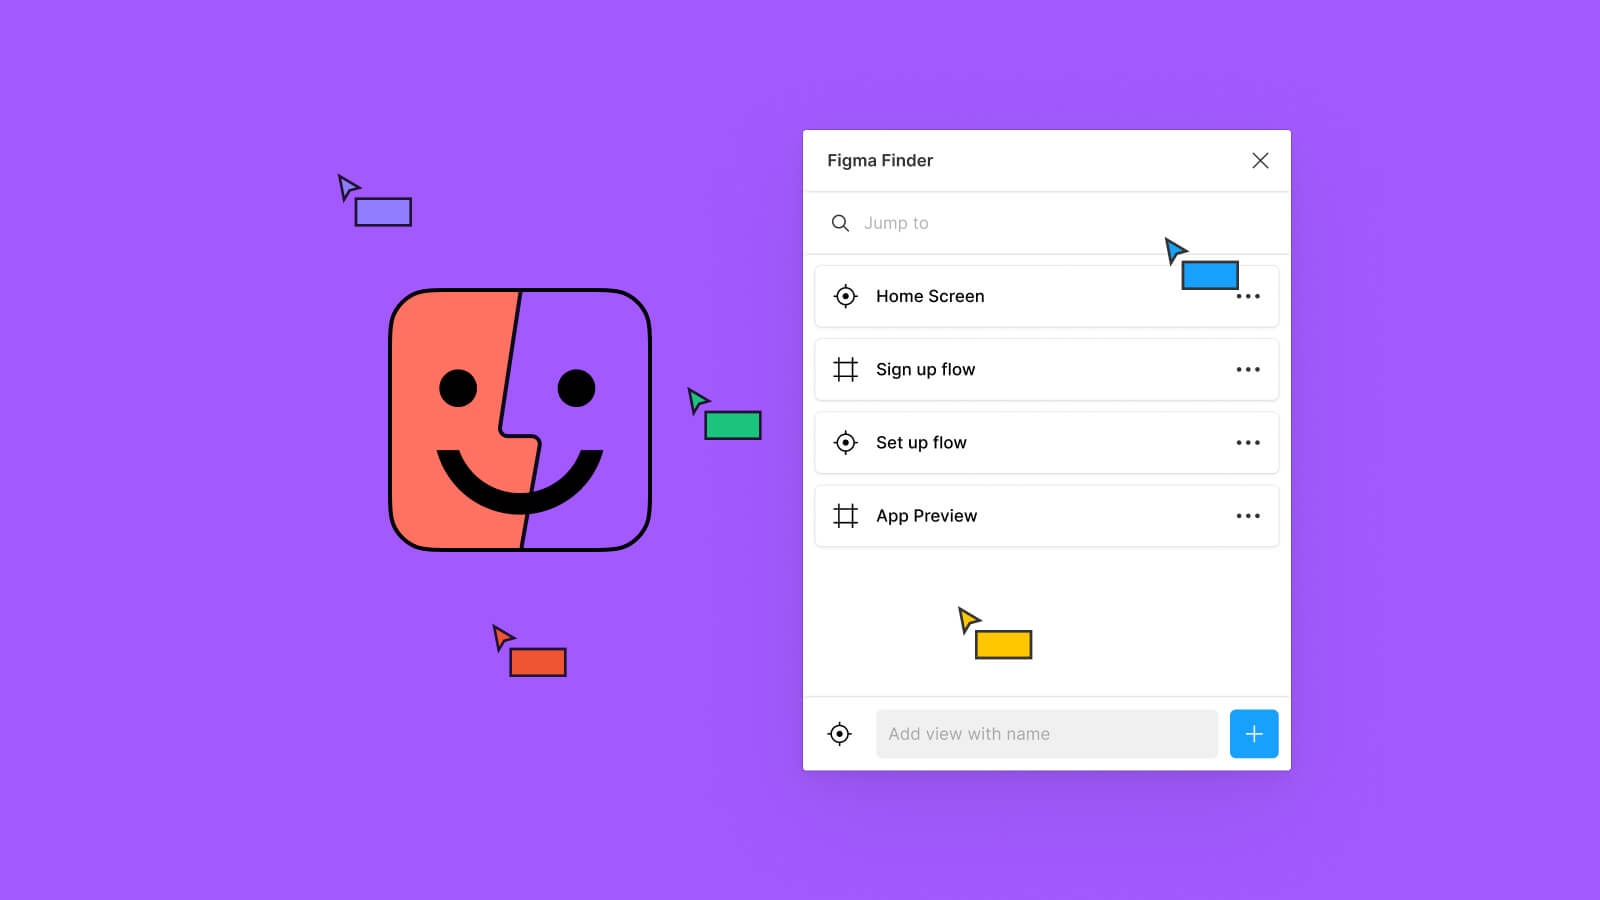Click the target icon beside Set up flow
Viewport: 1600px width, 900px height.
(x=845, y=443)
